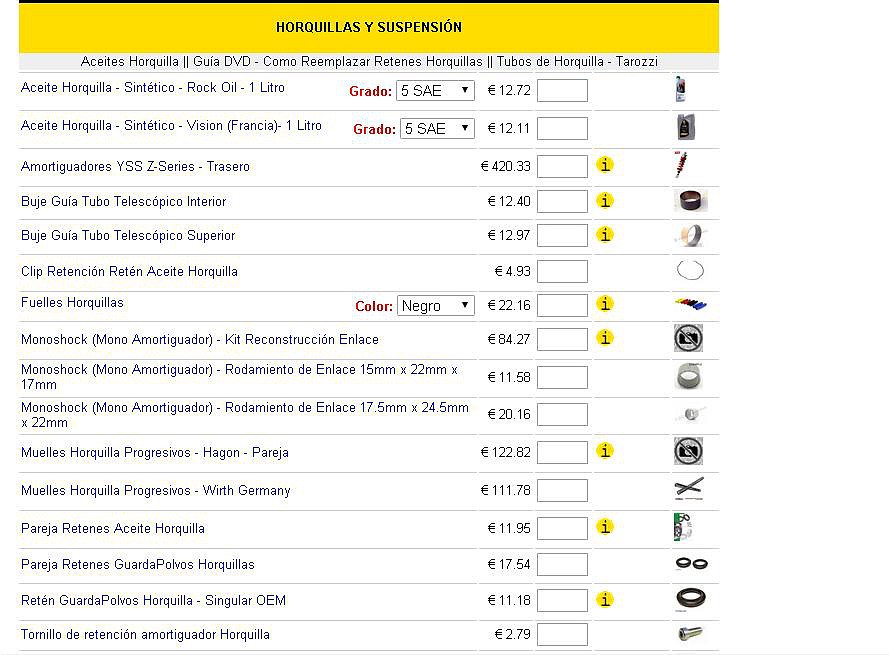This screenshot has height=655, width=889.
Task: Open Grado dropdown for Rock Oil
Action: [435, 91]
